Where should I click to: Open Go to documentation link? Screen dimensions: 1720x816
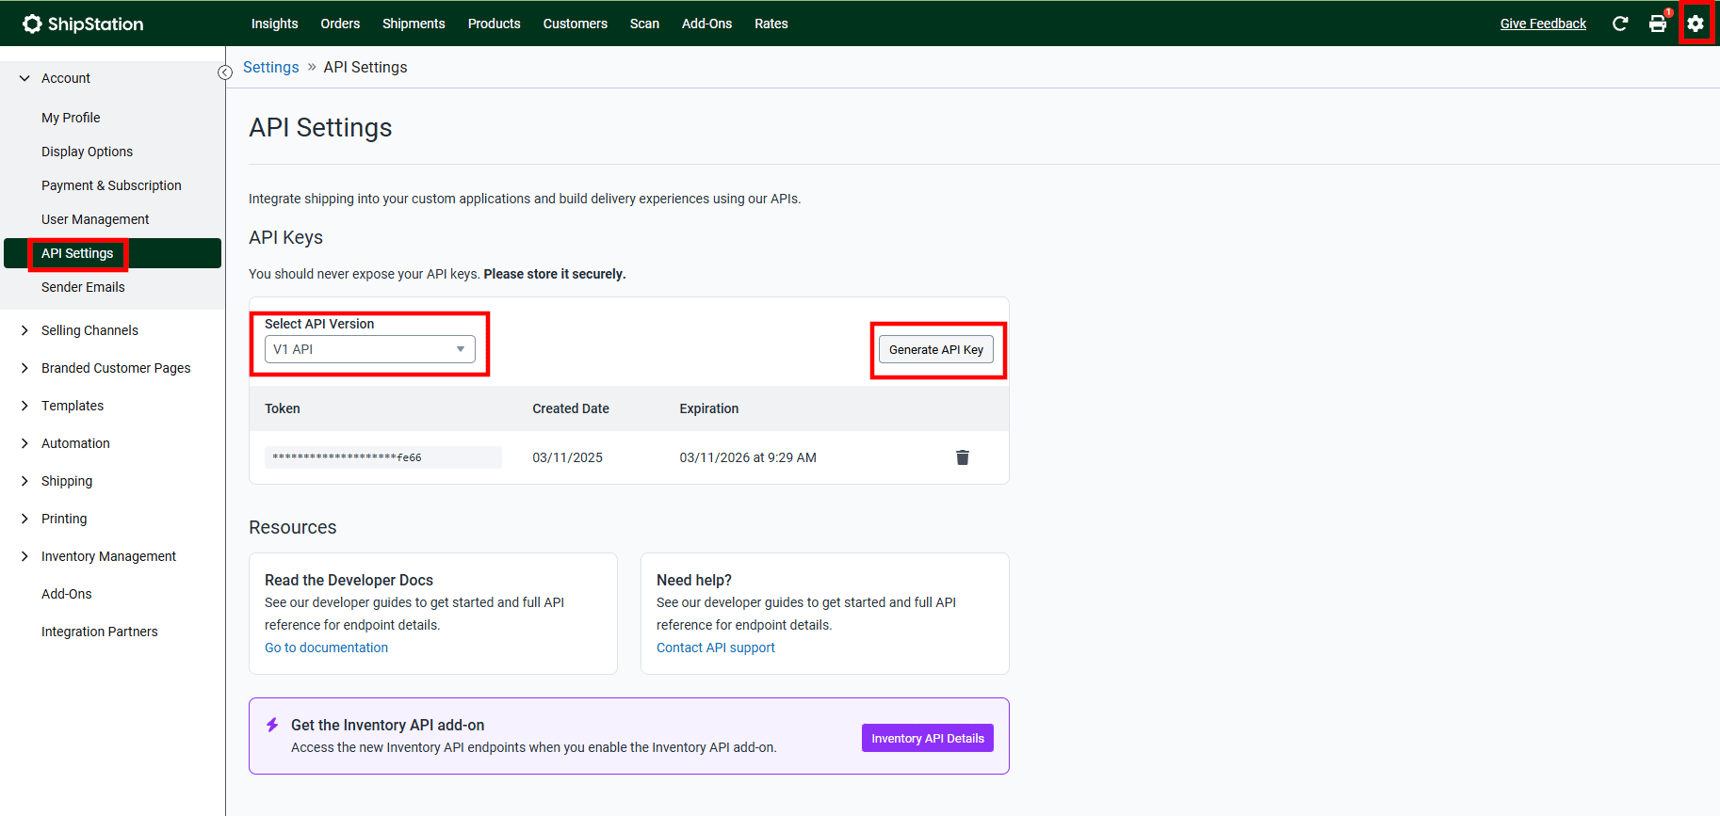[326, 647]
